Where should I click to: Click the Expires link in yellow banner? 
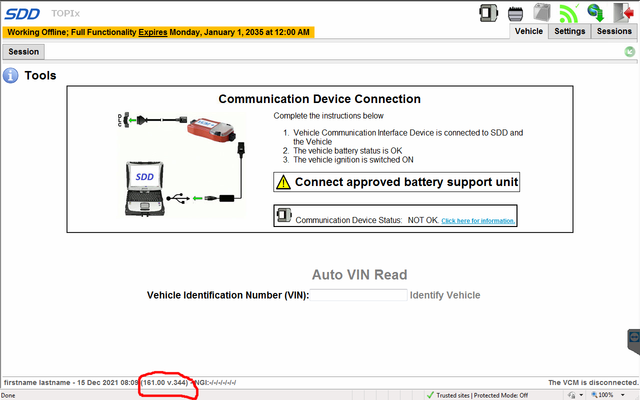pos(153,32)
